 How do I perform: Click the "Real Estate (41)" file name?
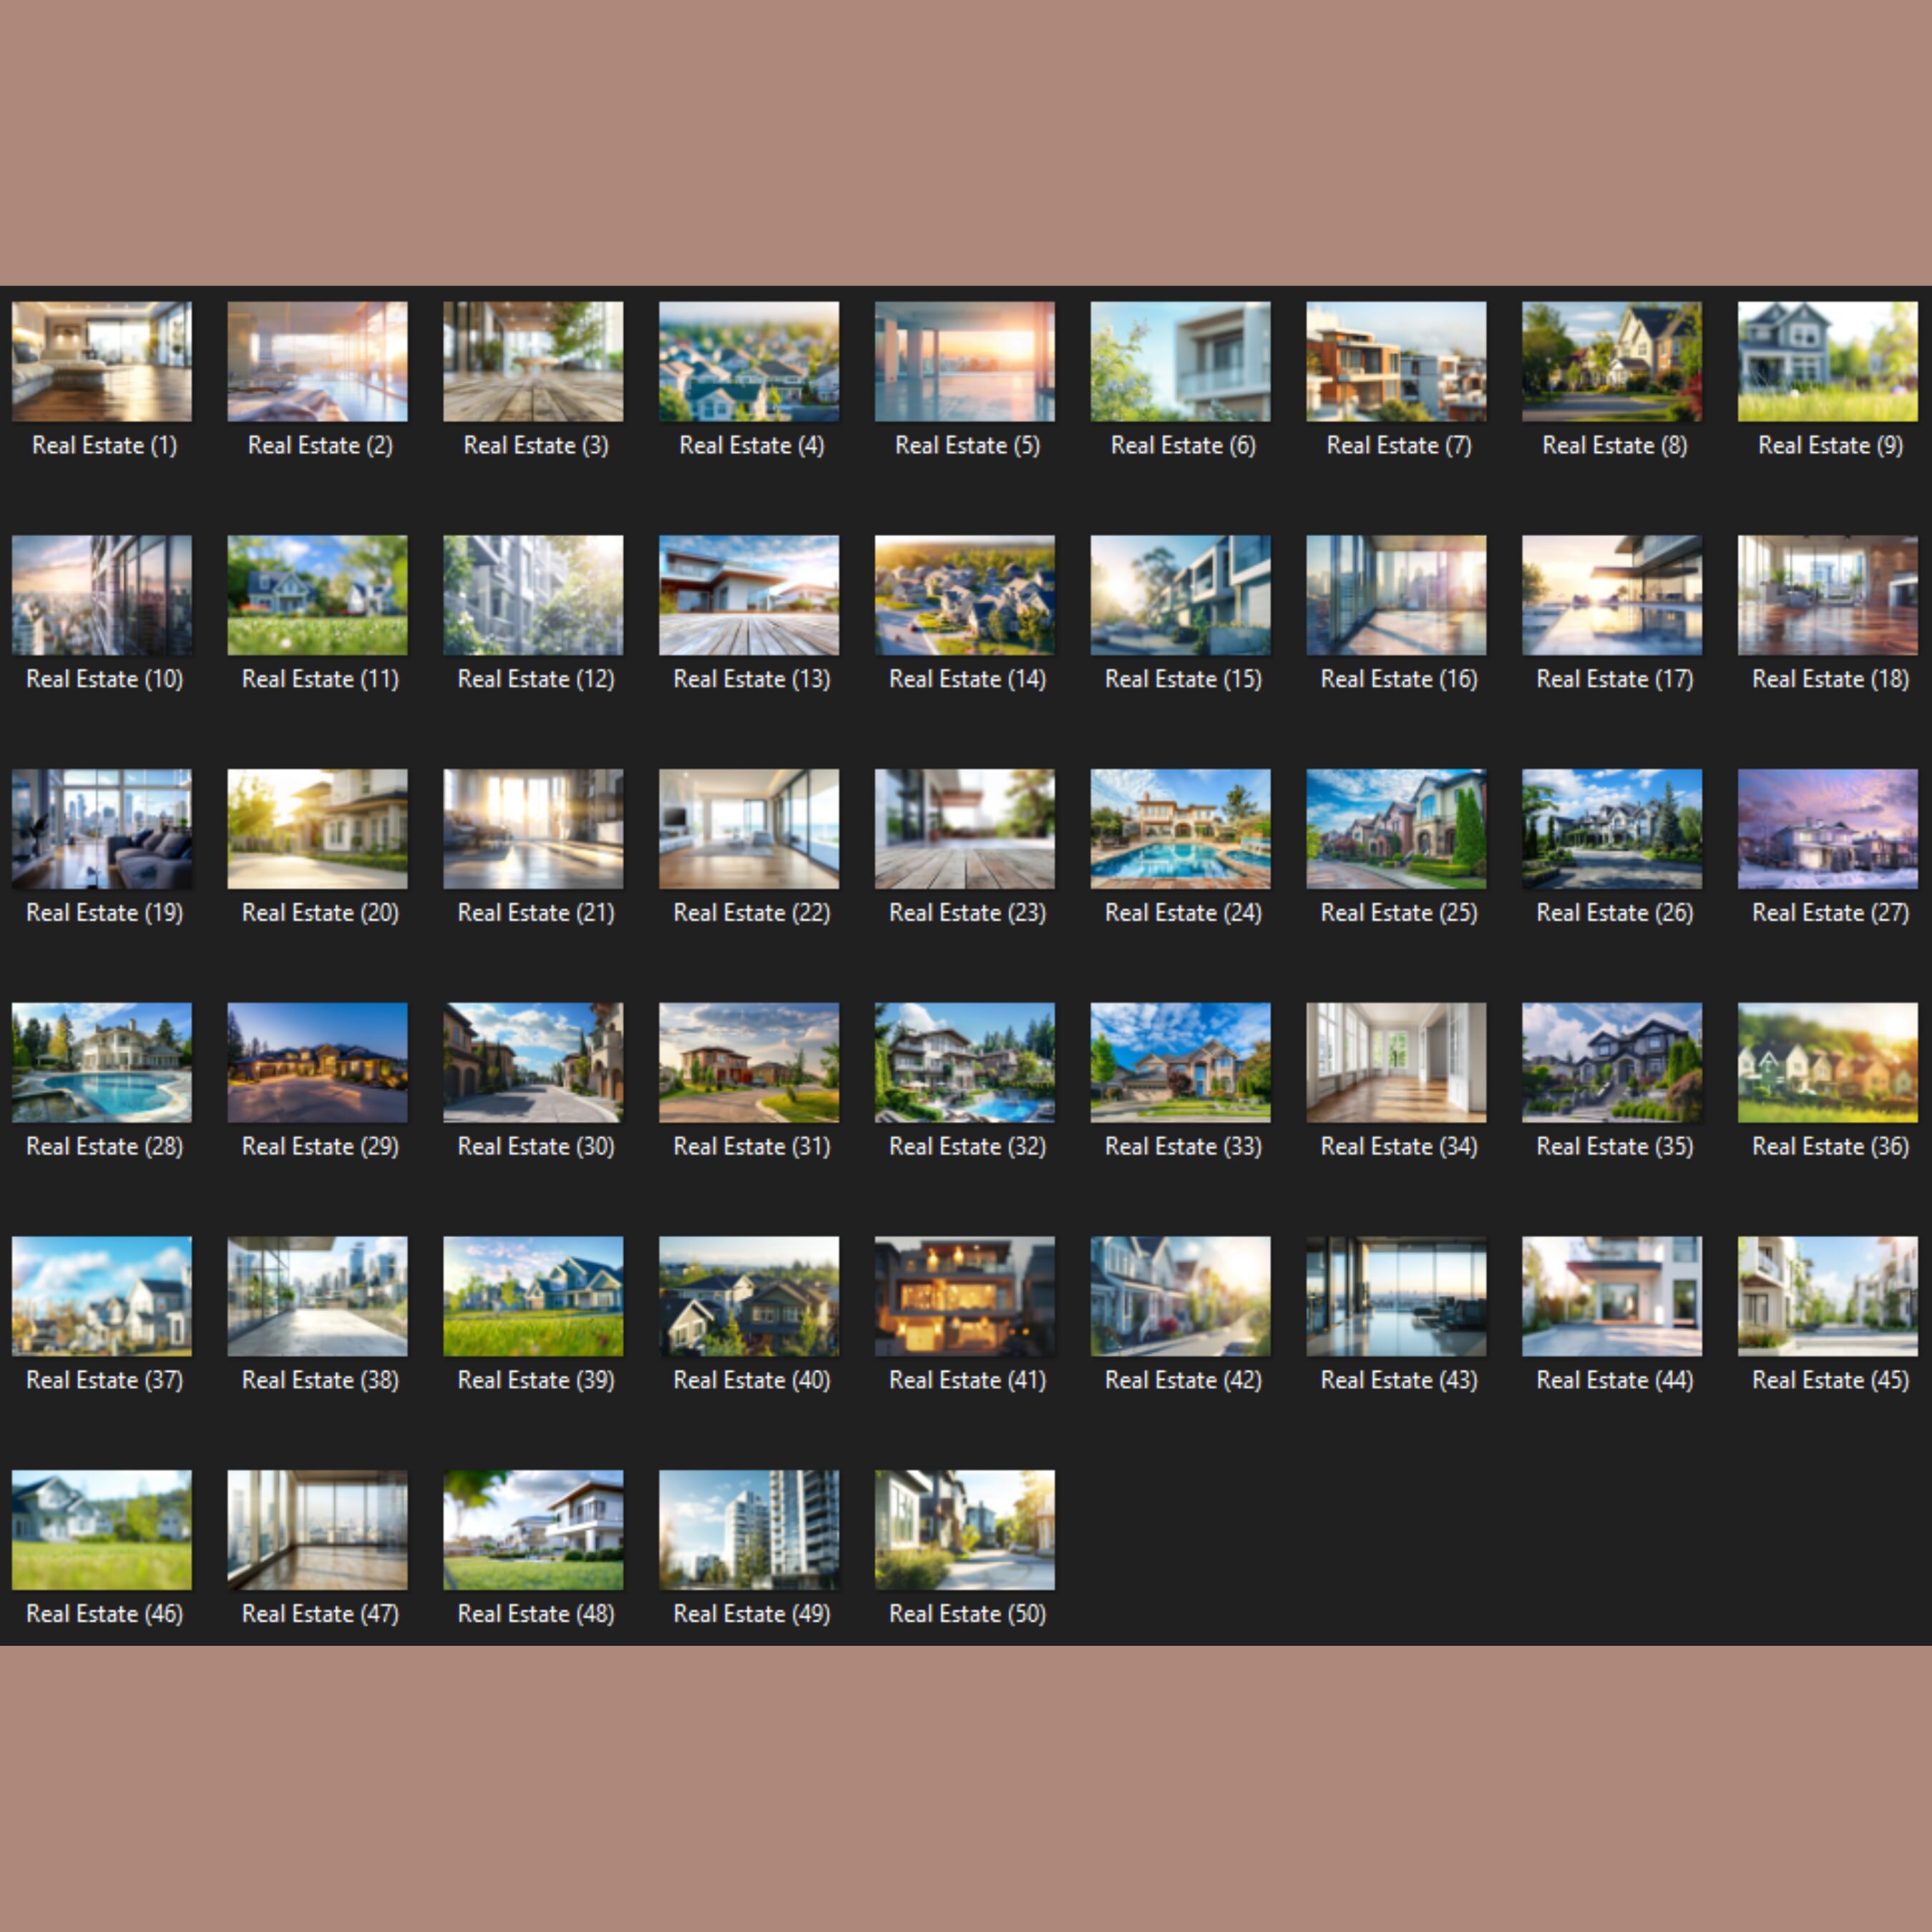(x=968, y=1381)
